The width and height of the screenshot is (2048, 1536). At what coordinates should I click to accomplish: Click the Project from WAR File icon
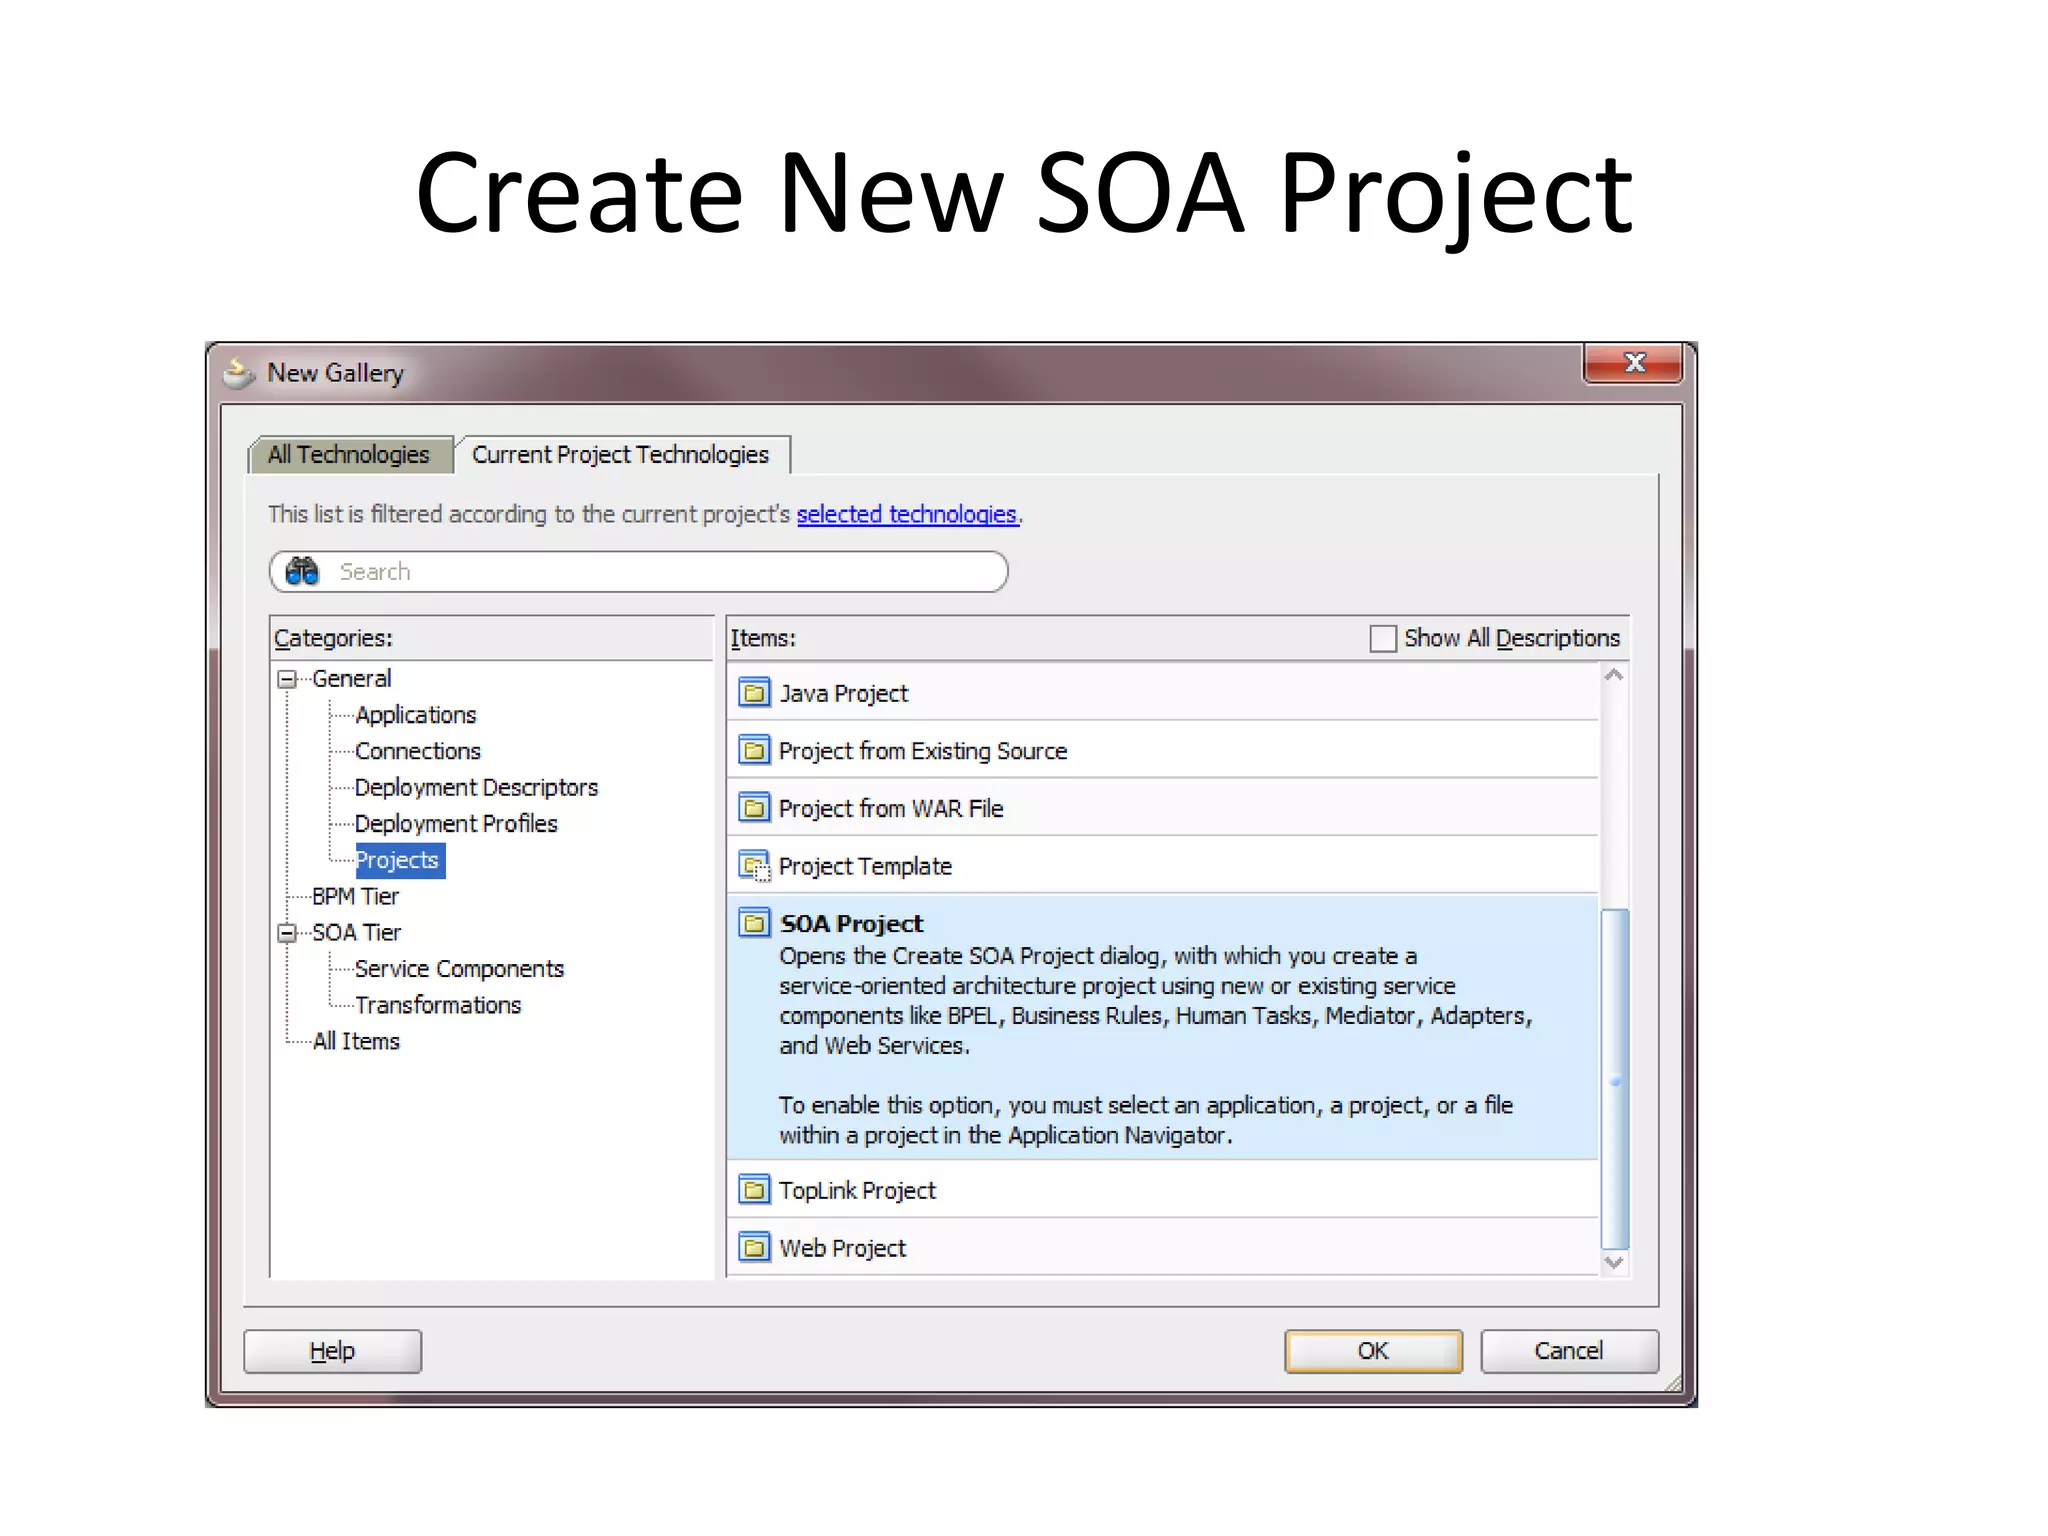(754, 808)
